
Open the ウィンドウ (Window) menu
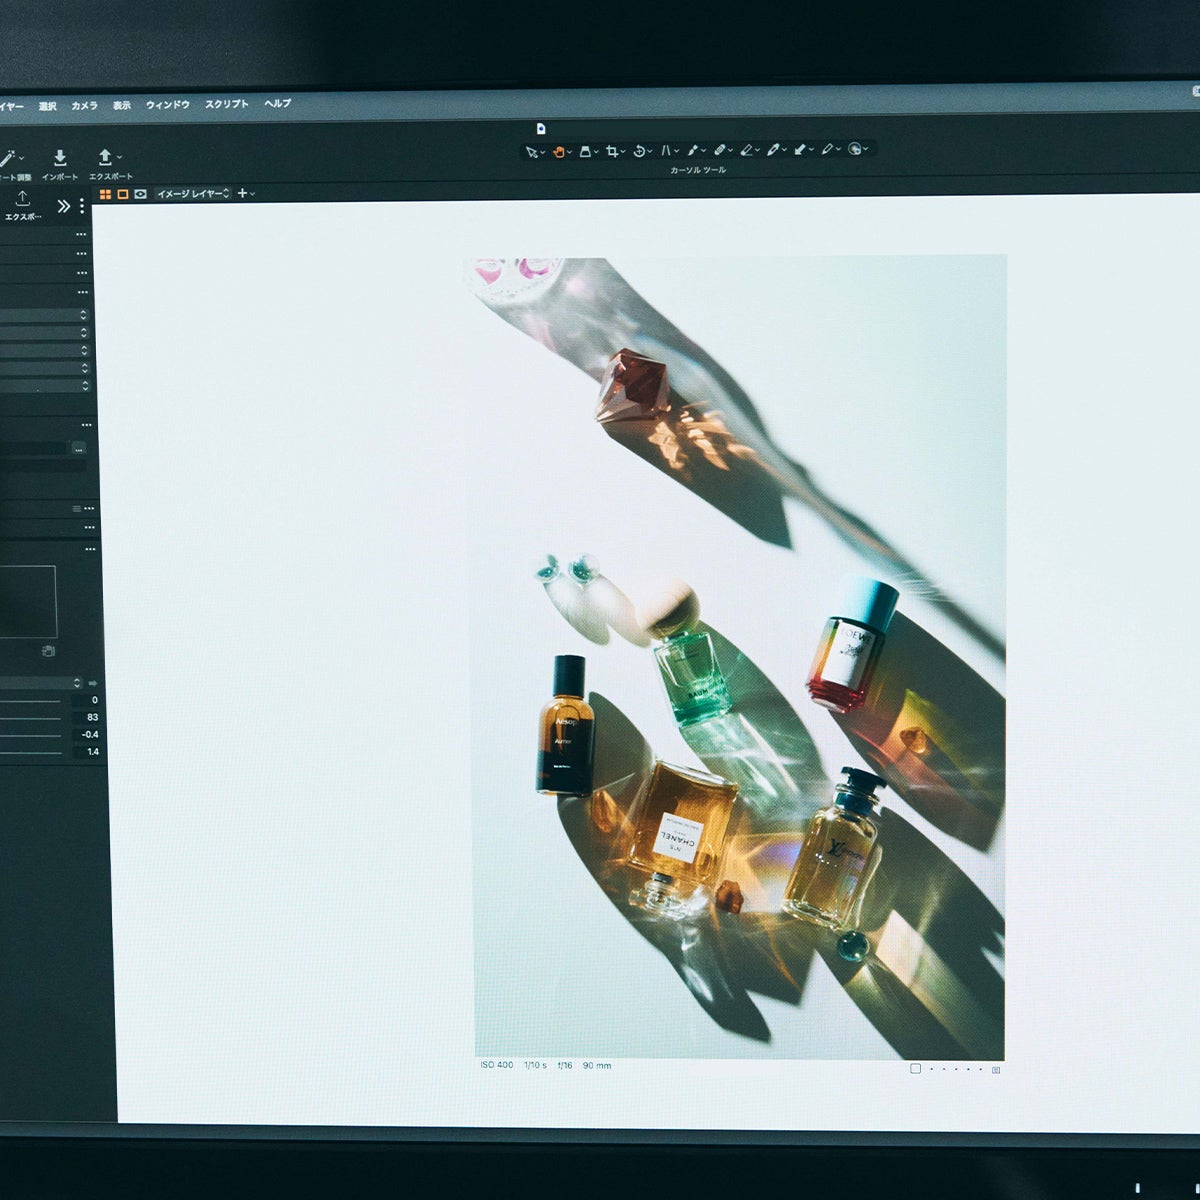click(167, 105)
